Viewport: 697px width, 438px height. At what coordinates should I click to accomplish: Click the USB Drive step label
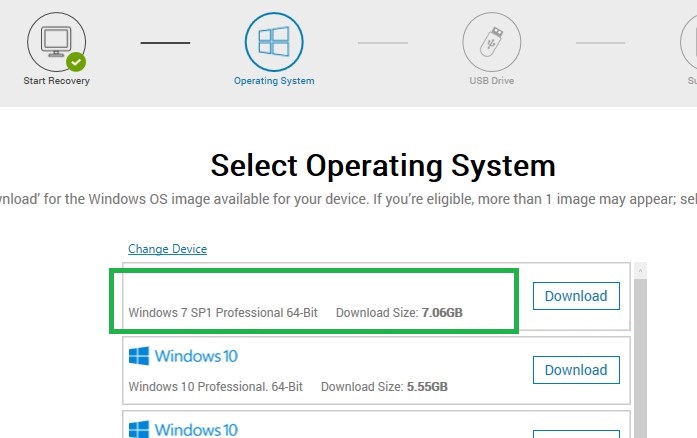click(x=492, y=81)
